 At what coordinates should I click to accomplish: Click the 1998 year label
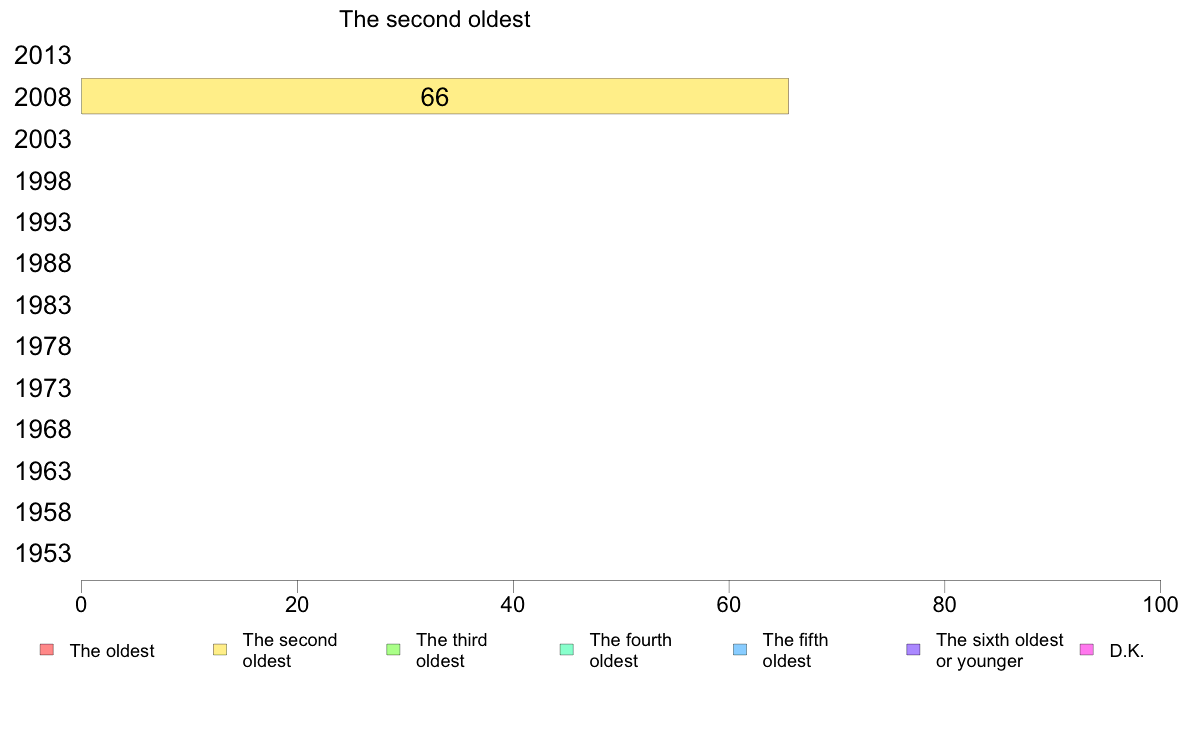pos(42,182)
